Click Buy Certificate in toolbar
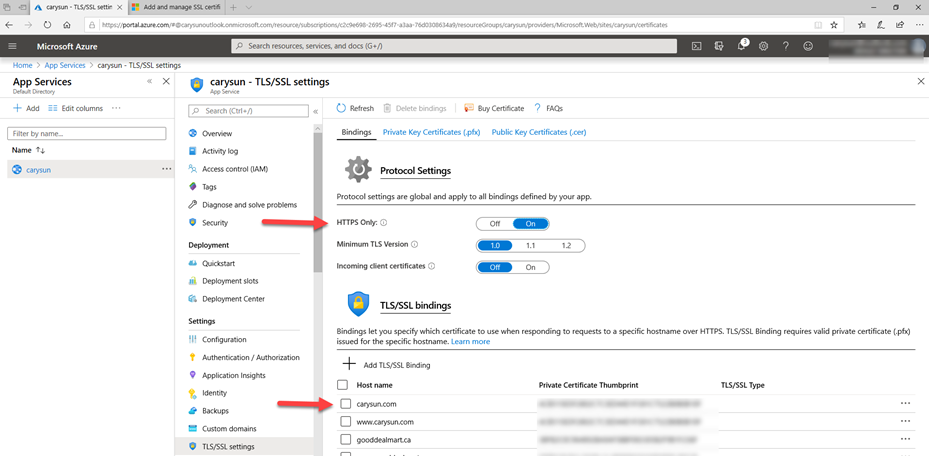The height and width of the screenshot is (456, 929). click(494, 108)
